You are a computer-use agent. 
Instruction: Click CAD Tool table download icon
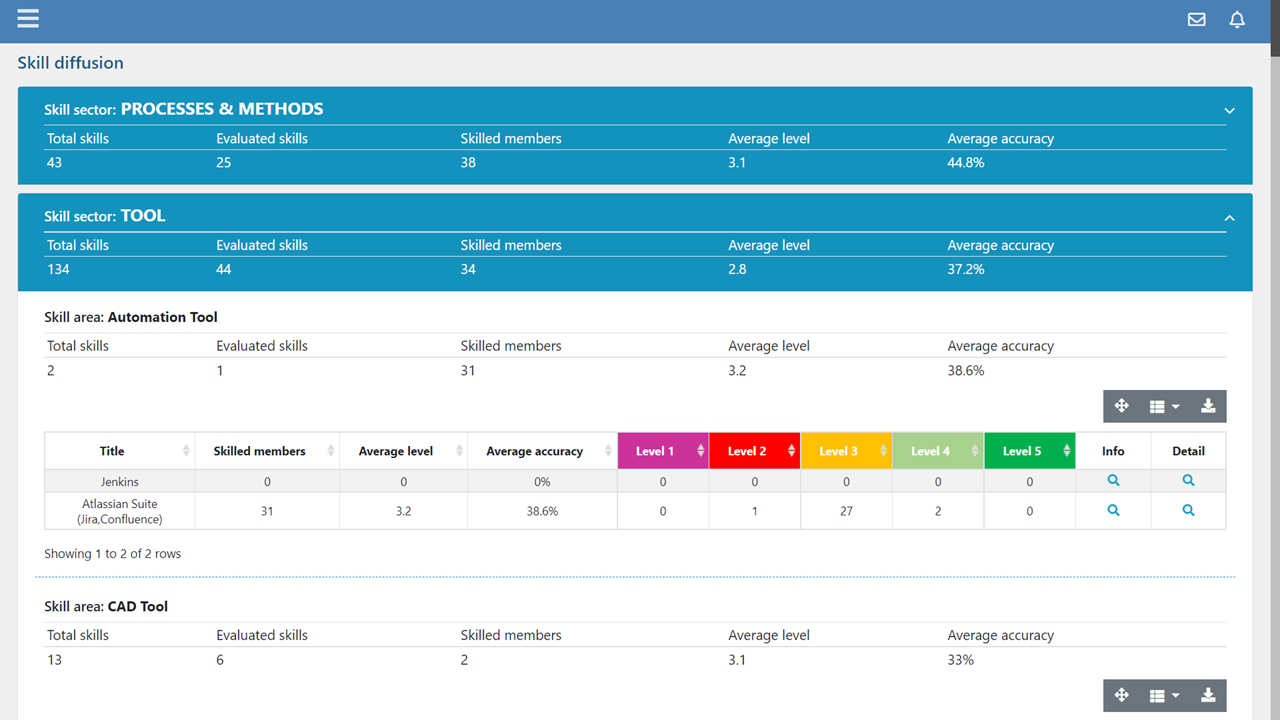point(1208,696)
